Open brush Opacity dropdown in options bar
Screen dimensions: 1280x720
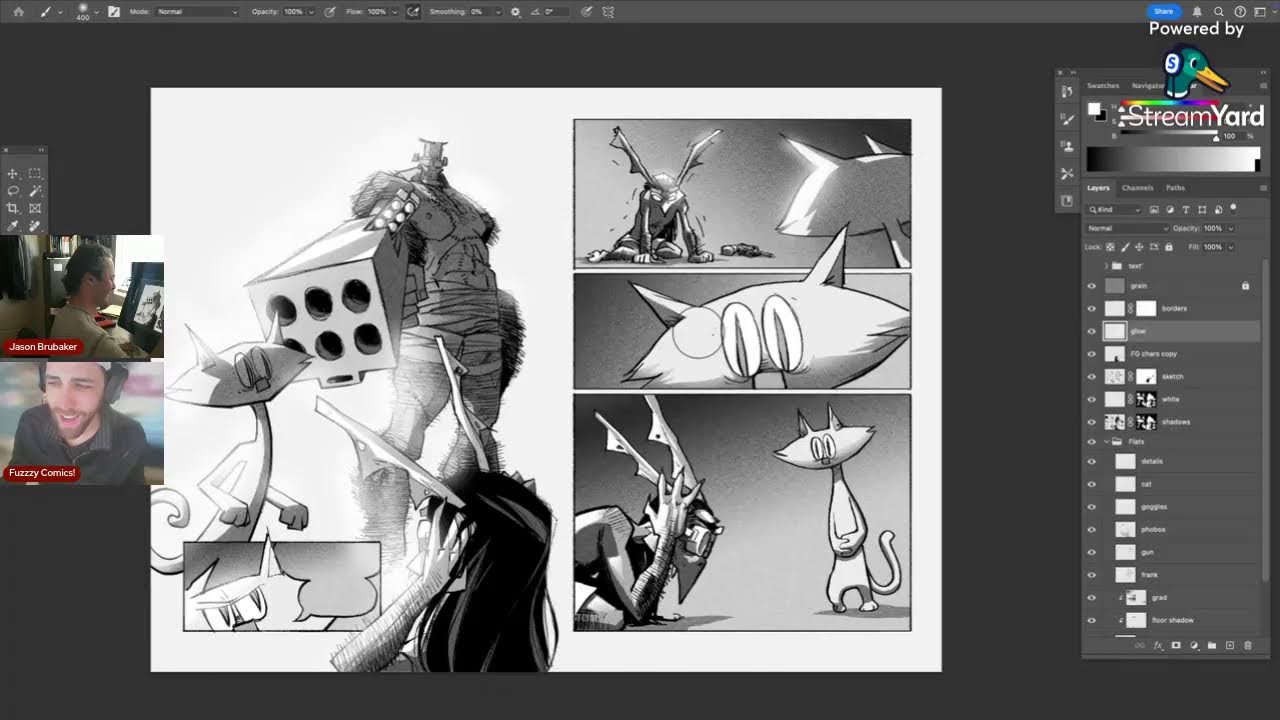tap(311, 12)
